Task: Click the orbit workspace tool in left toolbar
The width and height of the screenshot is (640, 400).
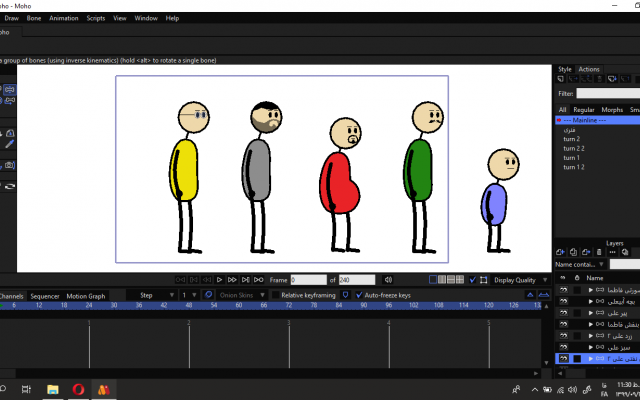Action: 10,187
